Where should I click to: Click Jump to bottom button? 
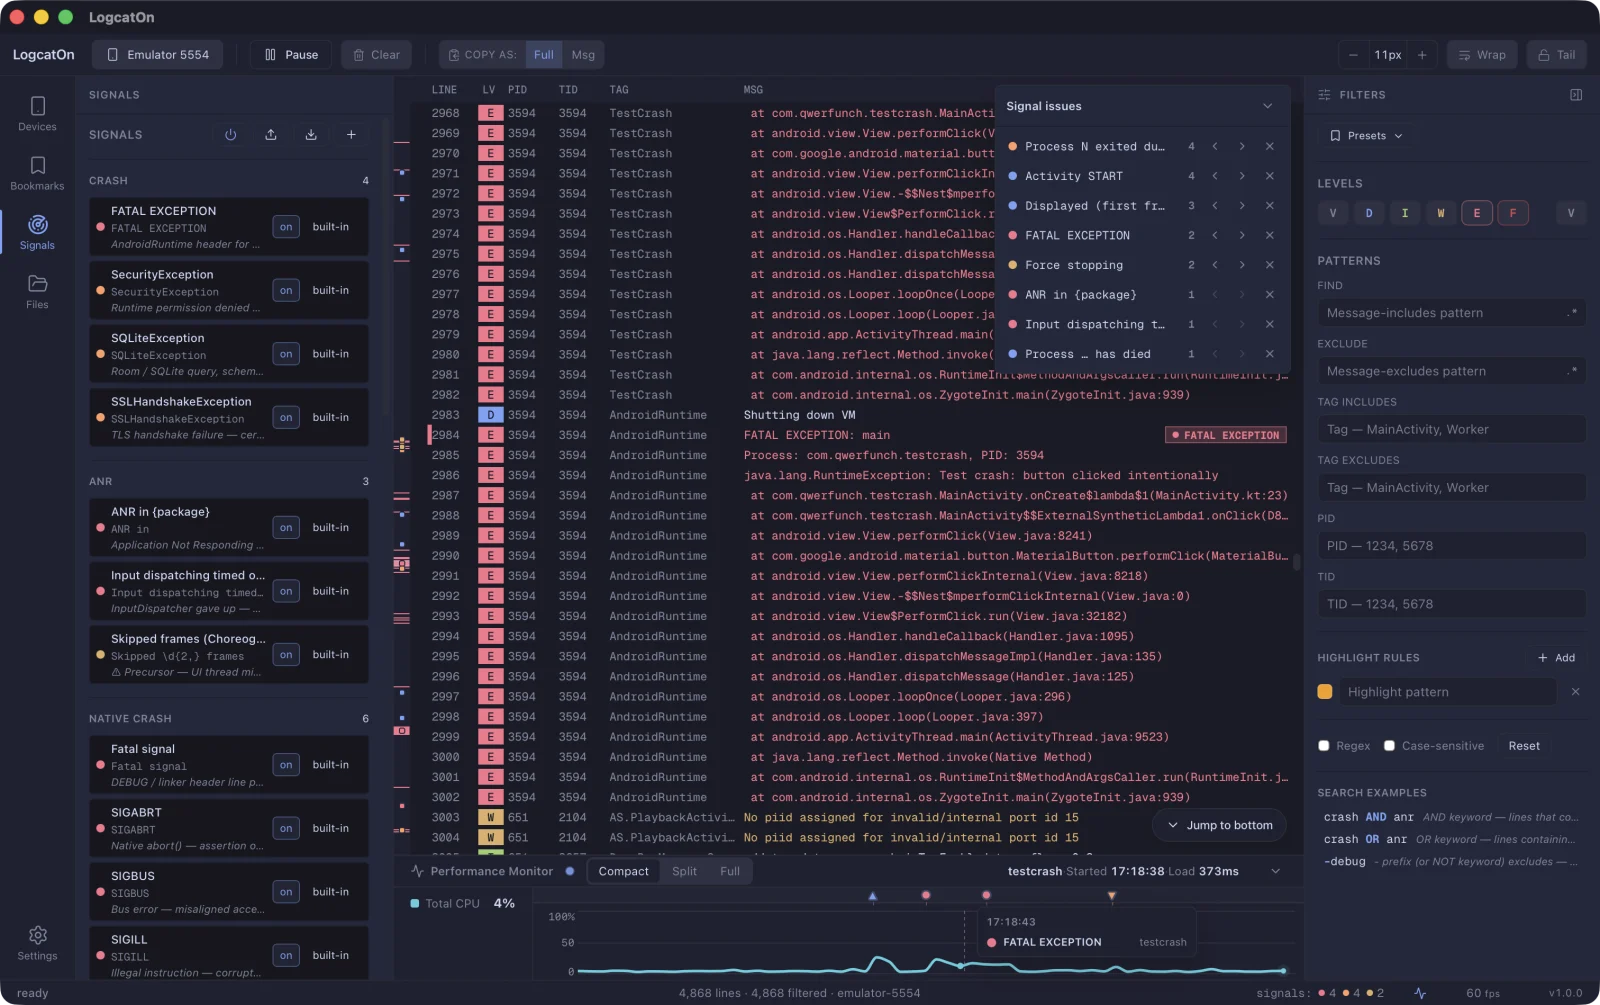coord(1219,825)
